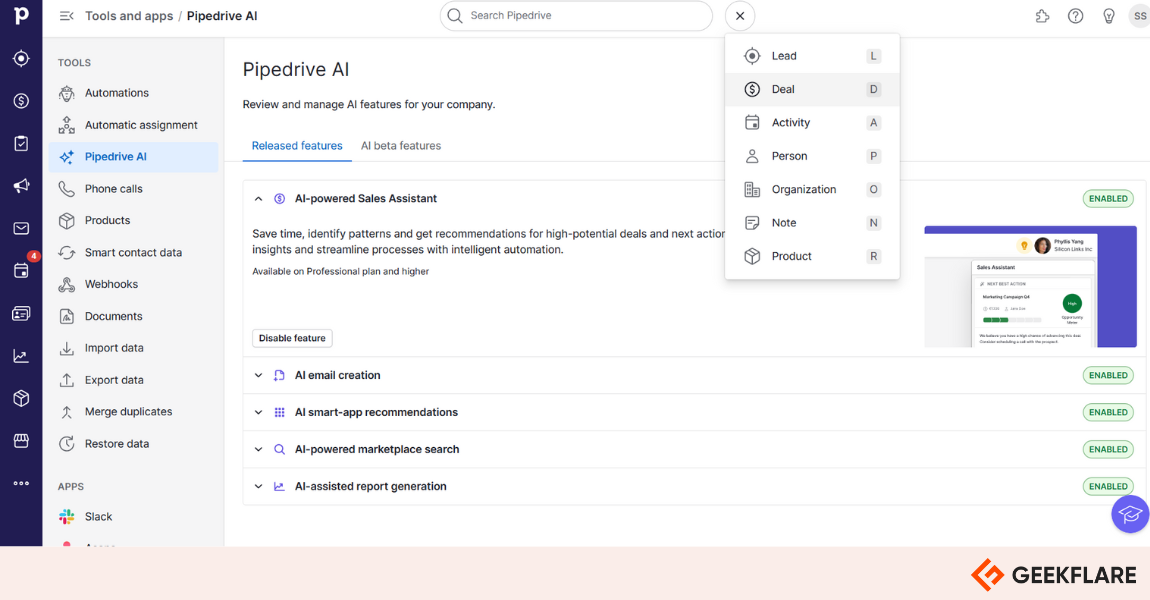Image resolution: width=1150 pixels, height=600 pixels.
Task: Open Deals dollar icon in left navigation
Action: [21, 100]
